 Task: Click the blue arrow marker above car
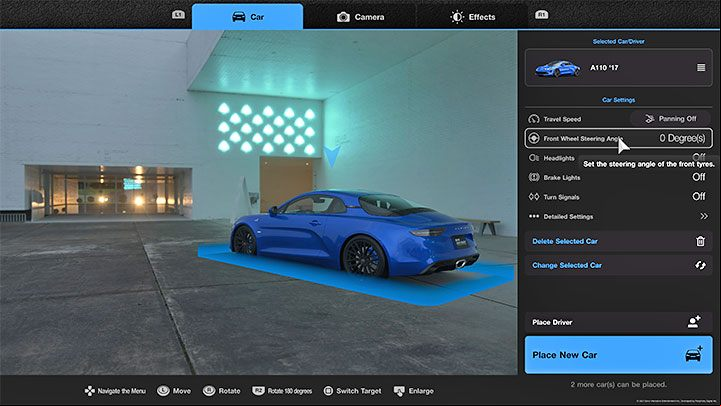click(x=332, y=157)
